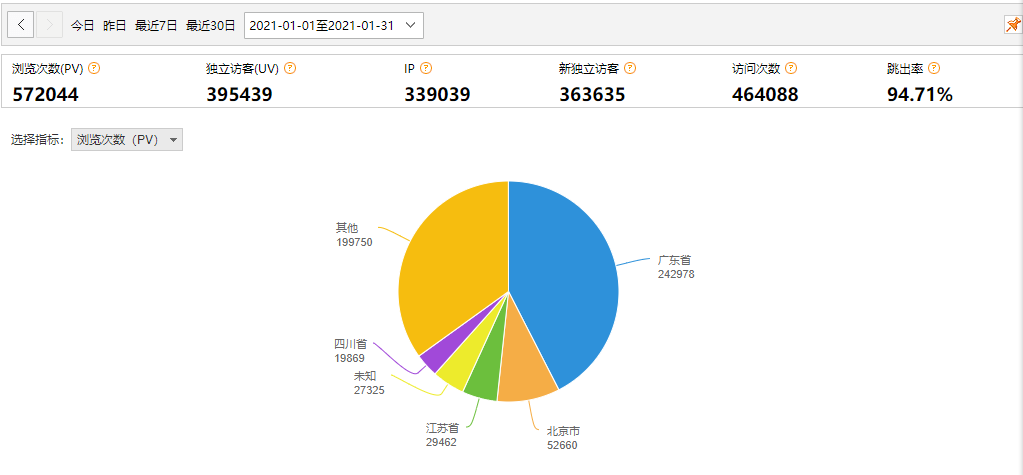The width and height of the screenshot is (1023, 475).
Task: Open help icon beside 浏览次数(PV)
Action: [95, 68]
